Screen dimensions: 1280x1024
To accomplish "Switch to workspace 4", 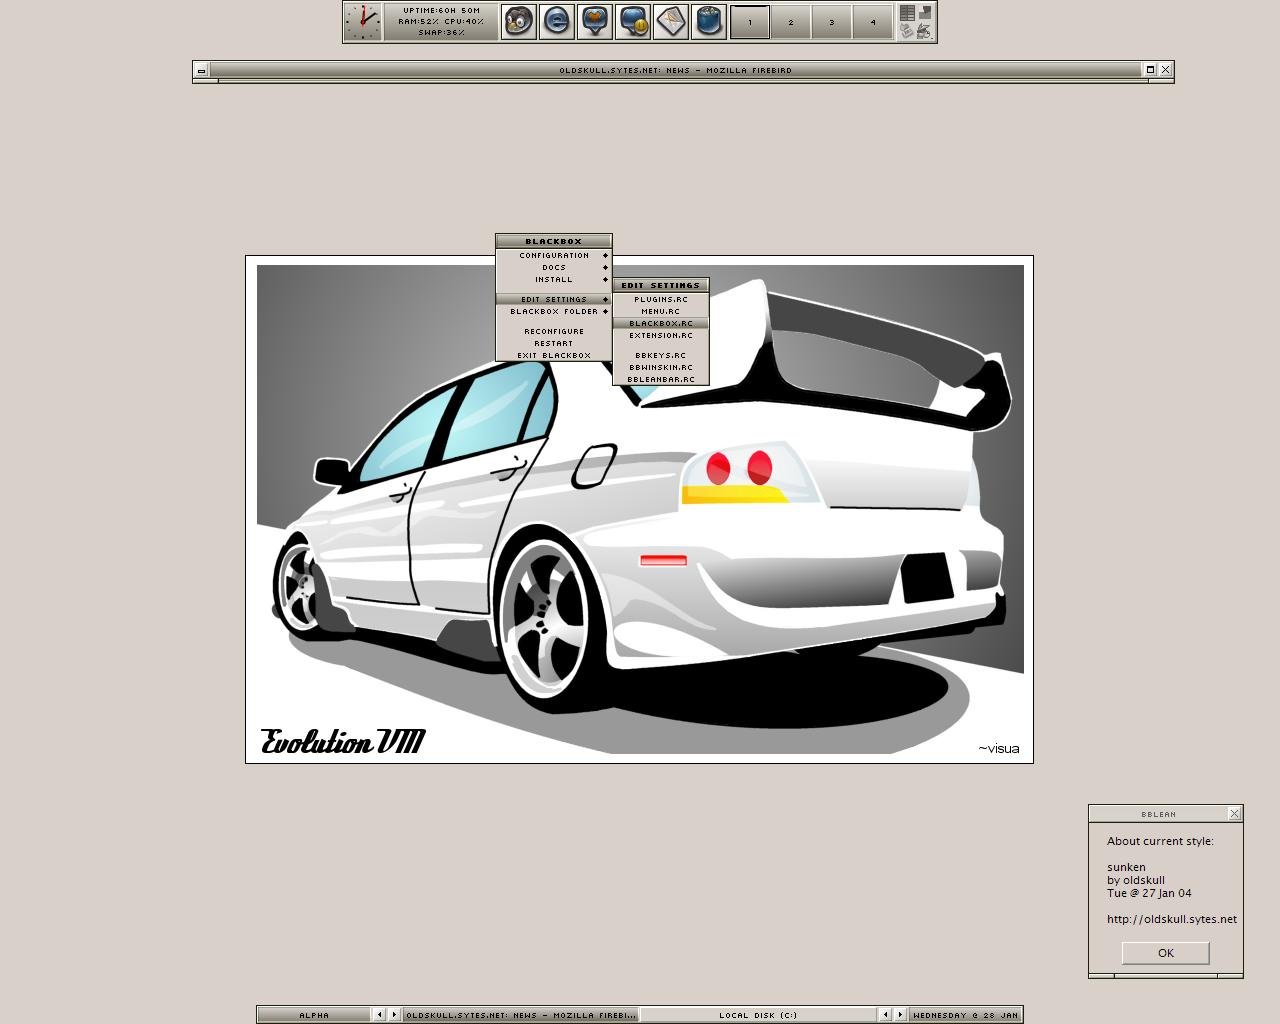I will coord(873,22).
